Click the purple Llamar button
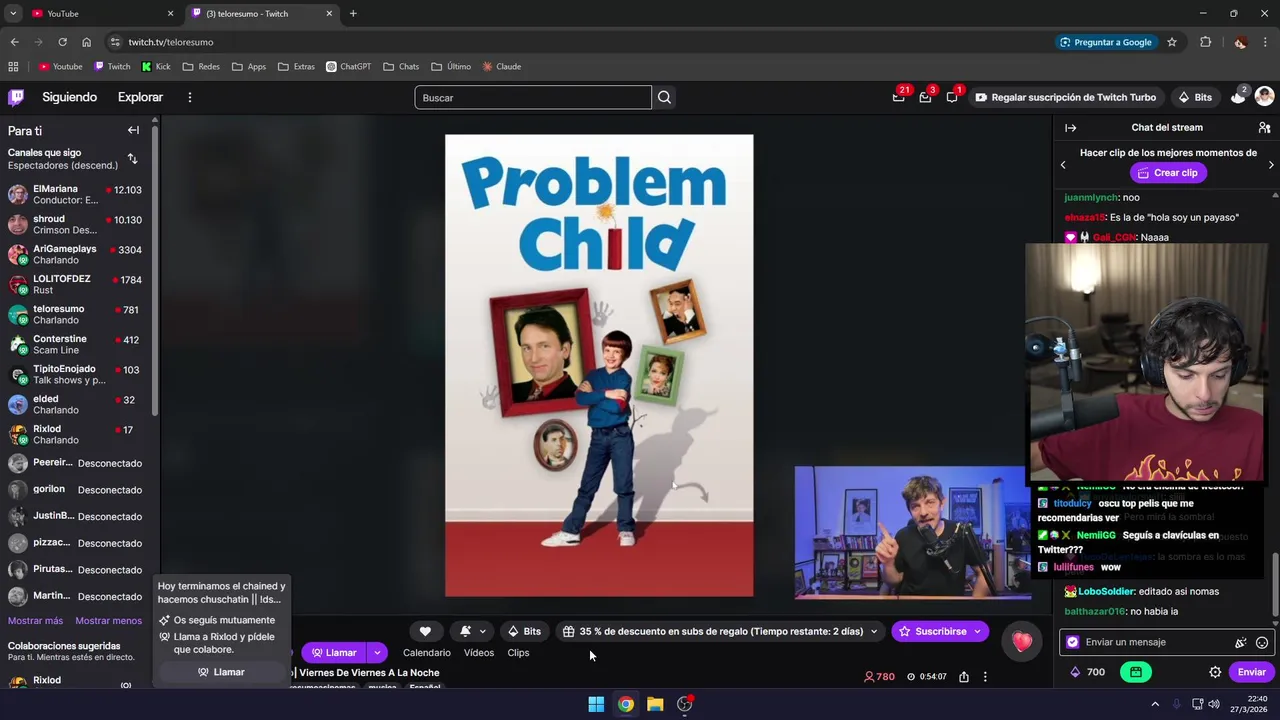 tap(334, 653)
